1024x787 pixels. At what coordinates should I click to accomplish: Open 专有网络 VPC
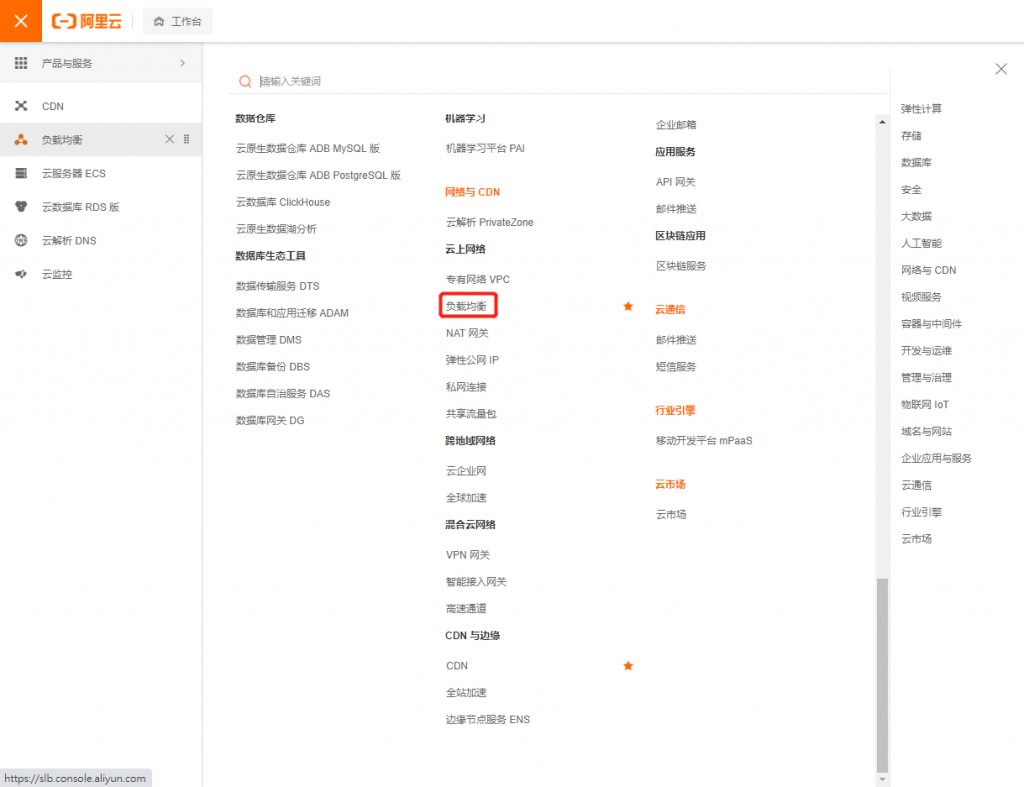point(477,279)
